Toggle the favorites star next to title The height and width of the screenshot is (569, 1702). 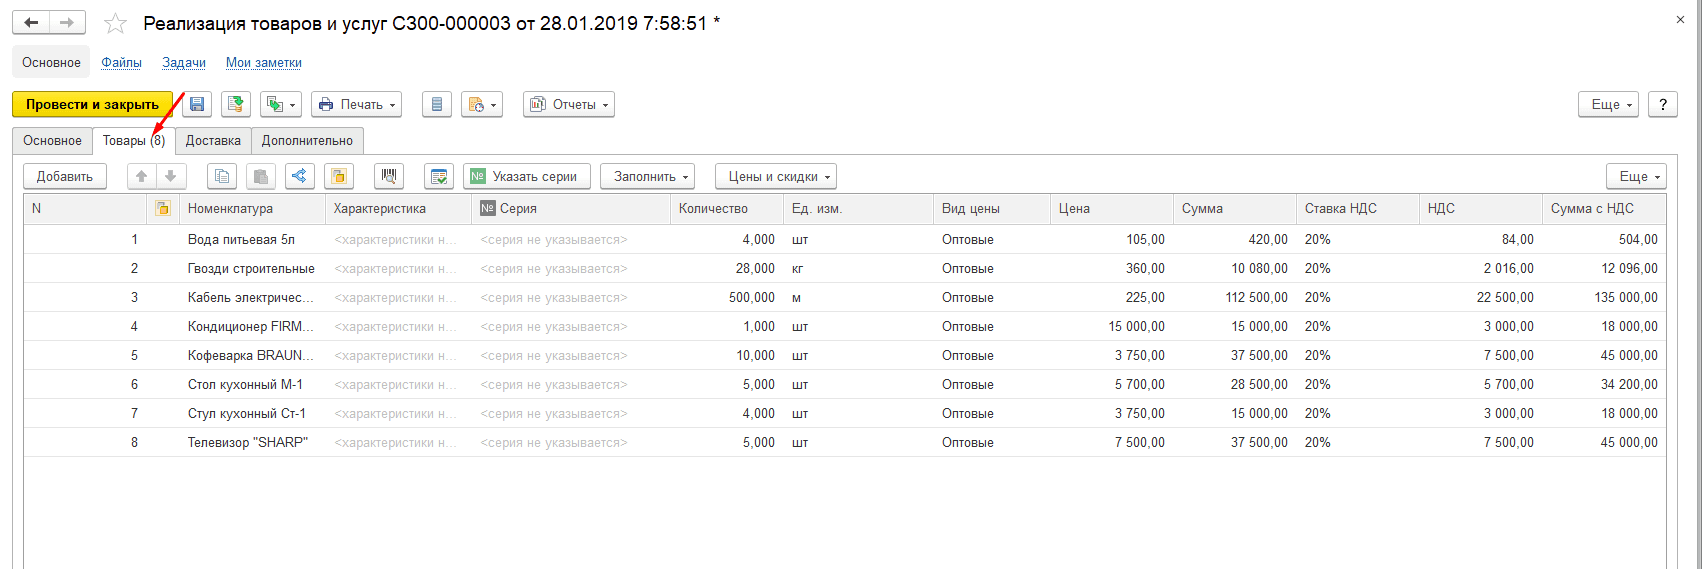pos(116,23)
